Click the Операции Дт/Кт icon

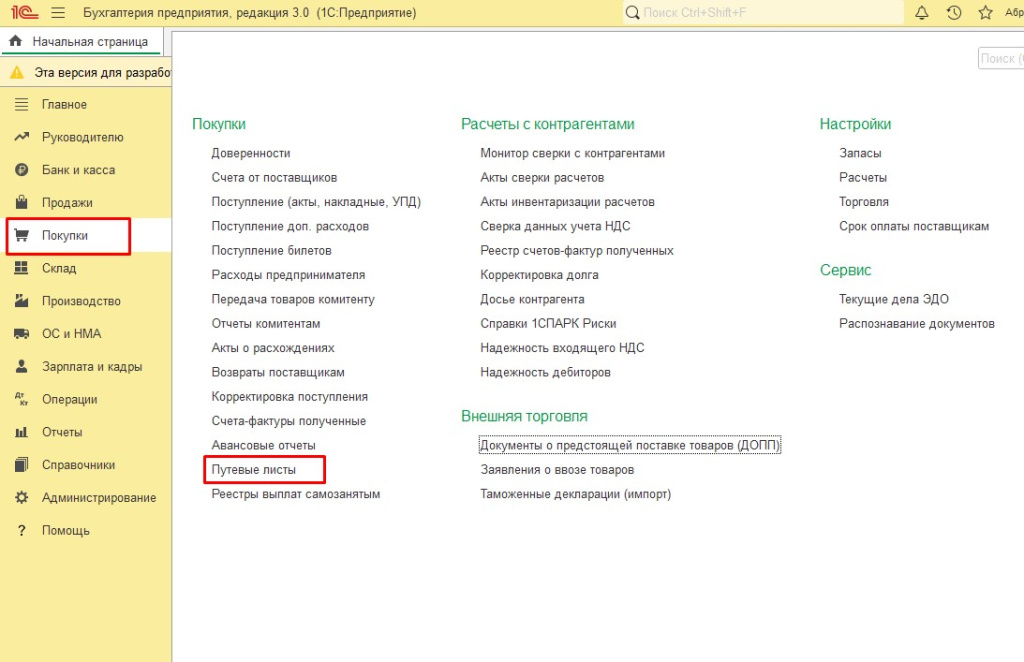(x=22, y=399)
